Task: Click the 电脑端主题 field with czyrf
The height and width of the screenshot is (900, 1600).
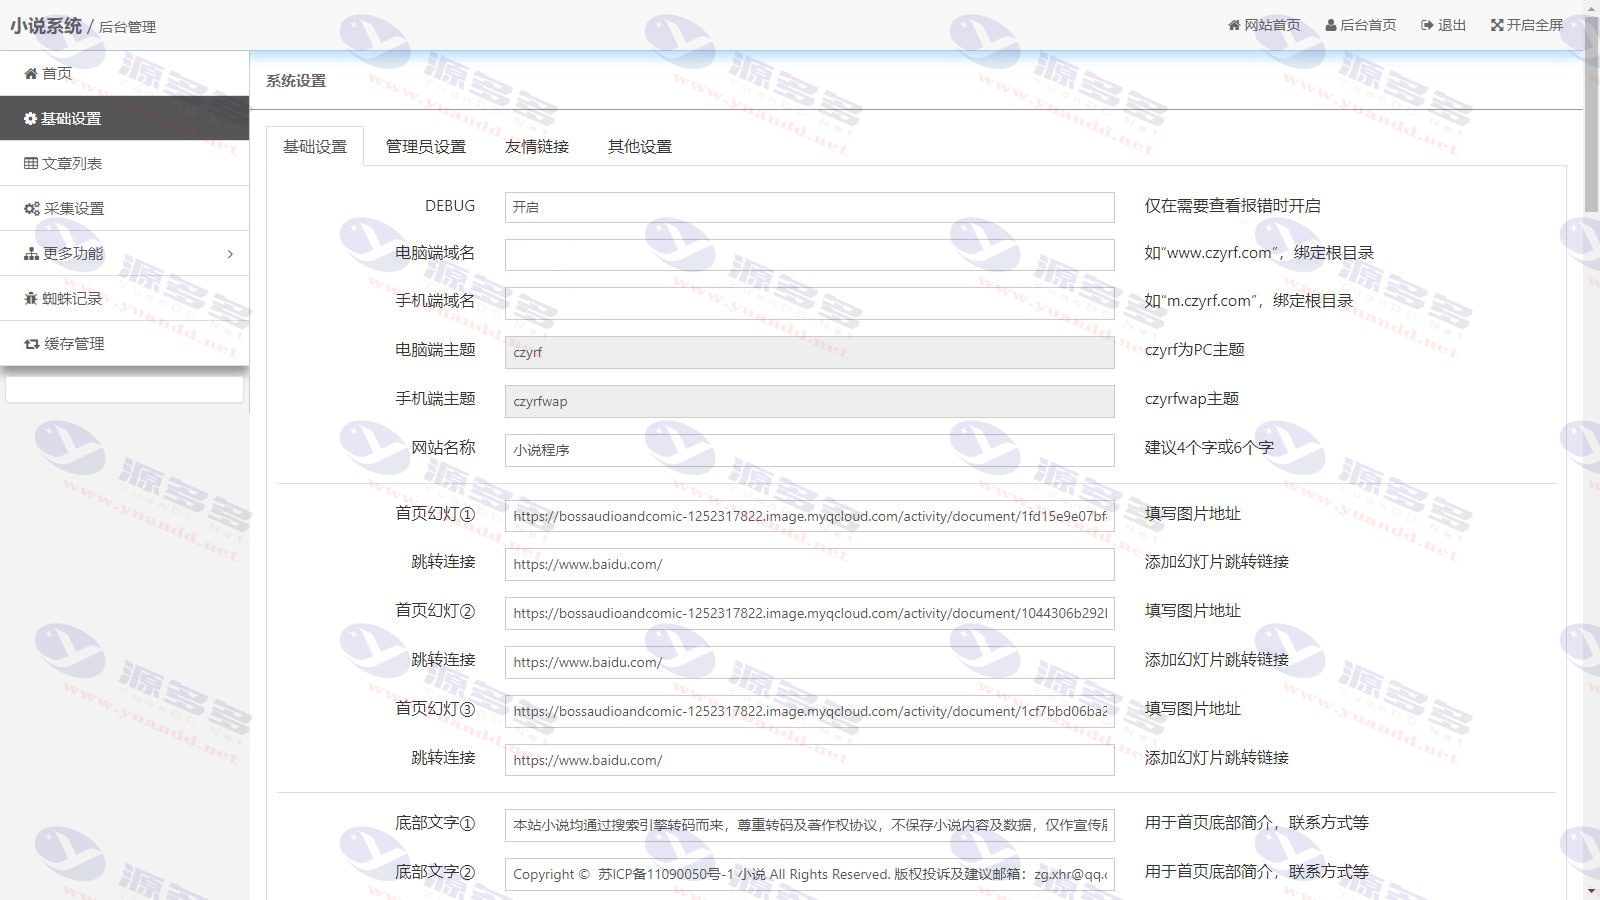Action: click(x=809, y=352)
